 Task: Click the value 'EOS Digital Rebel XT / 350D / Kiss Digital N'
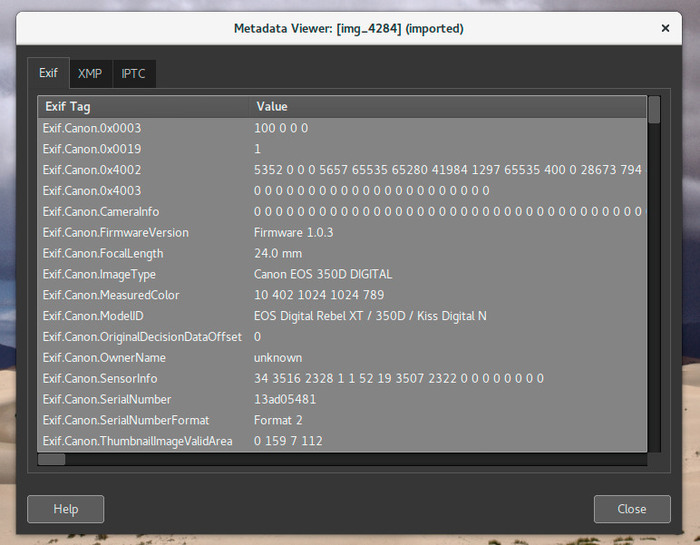[x=370, y=316]
